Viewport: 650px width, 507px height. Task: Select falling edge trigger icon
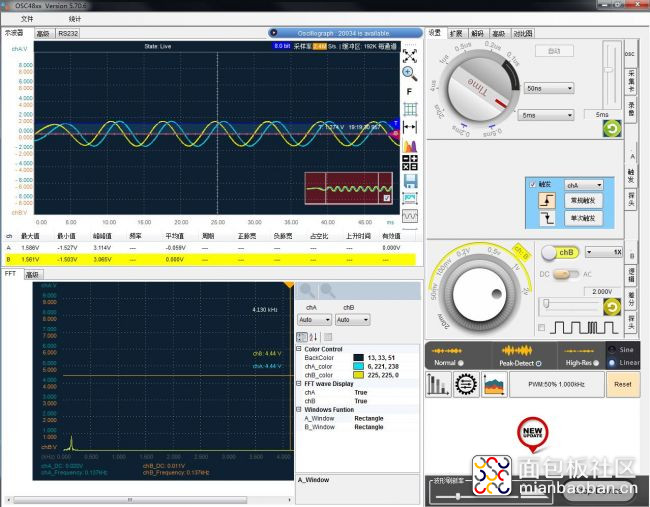547,218
